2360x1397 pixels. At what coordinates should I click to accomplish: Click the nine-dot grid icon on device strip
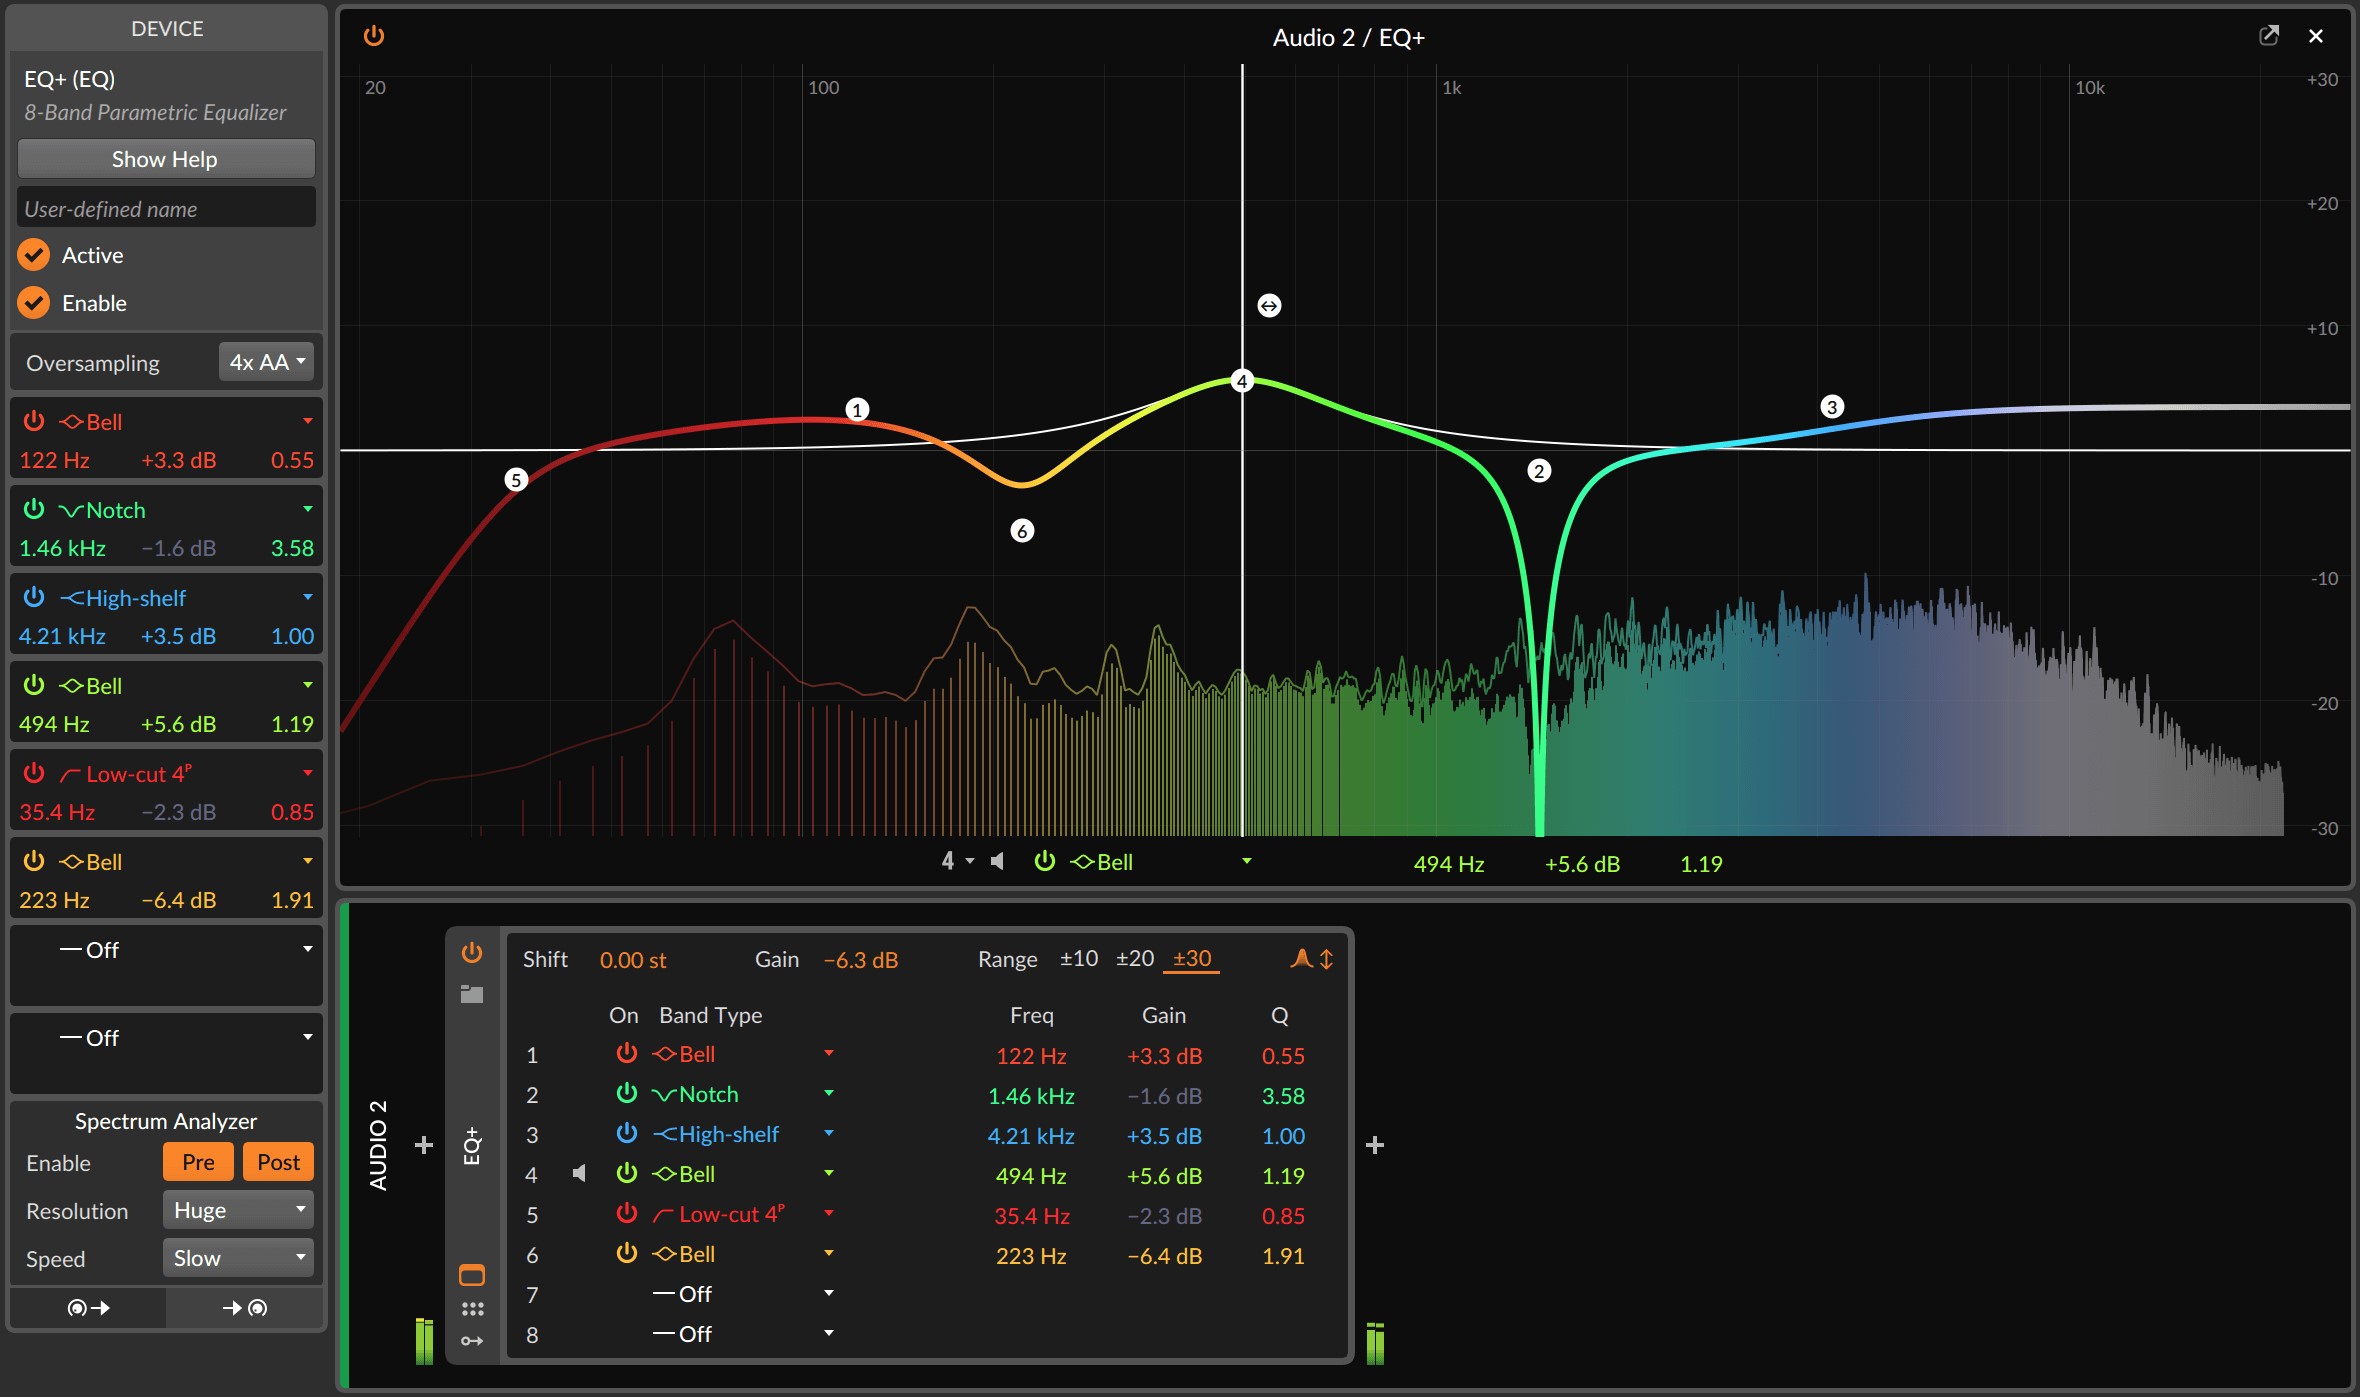click(472, 1309)
